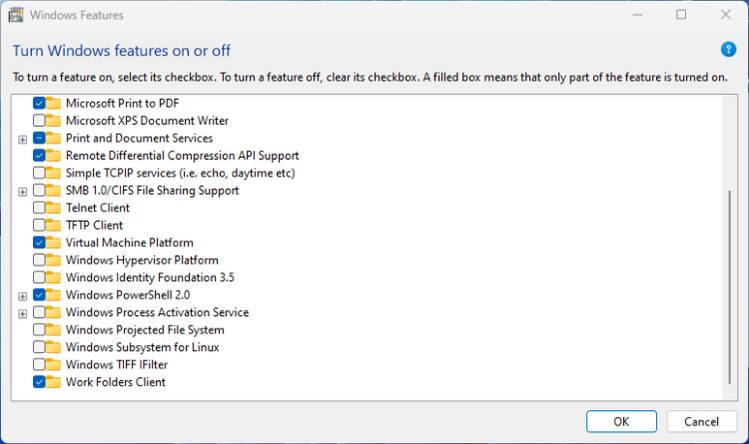Click folder icon next to Virtual Machine Platform
This screenshot has height=444, width=749.
tap(54, 243)
